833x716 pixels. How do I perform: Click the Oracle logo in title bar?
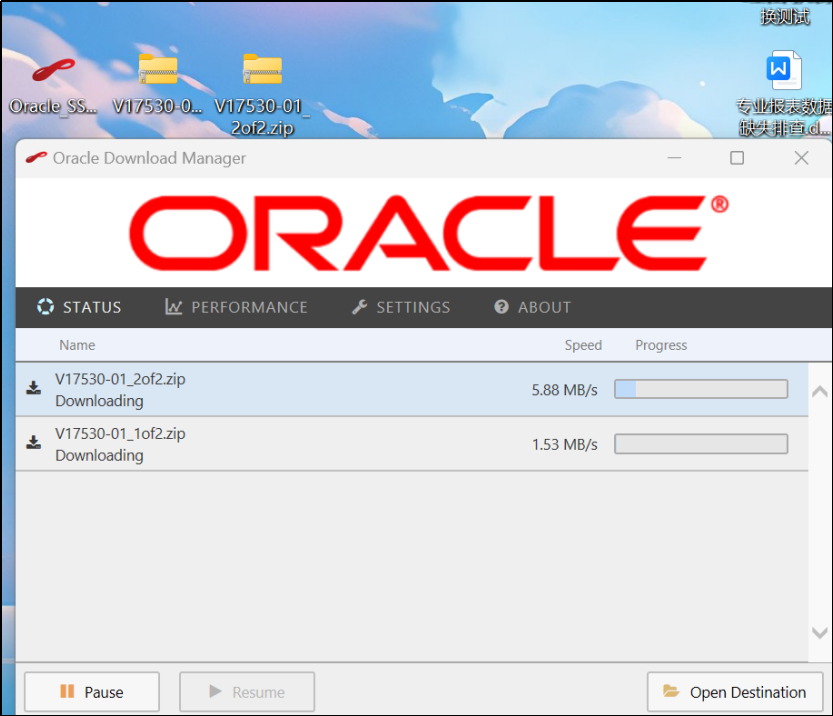click(x=36, y=158)
